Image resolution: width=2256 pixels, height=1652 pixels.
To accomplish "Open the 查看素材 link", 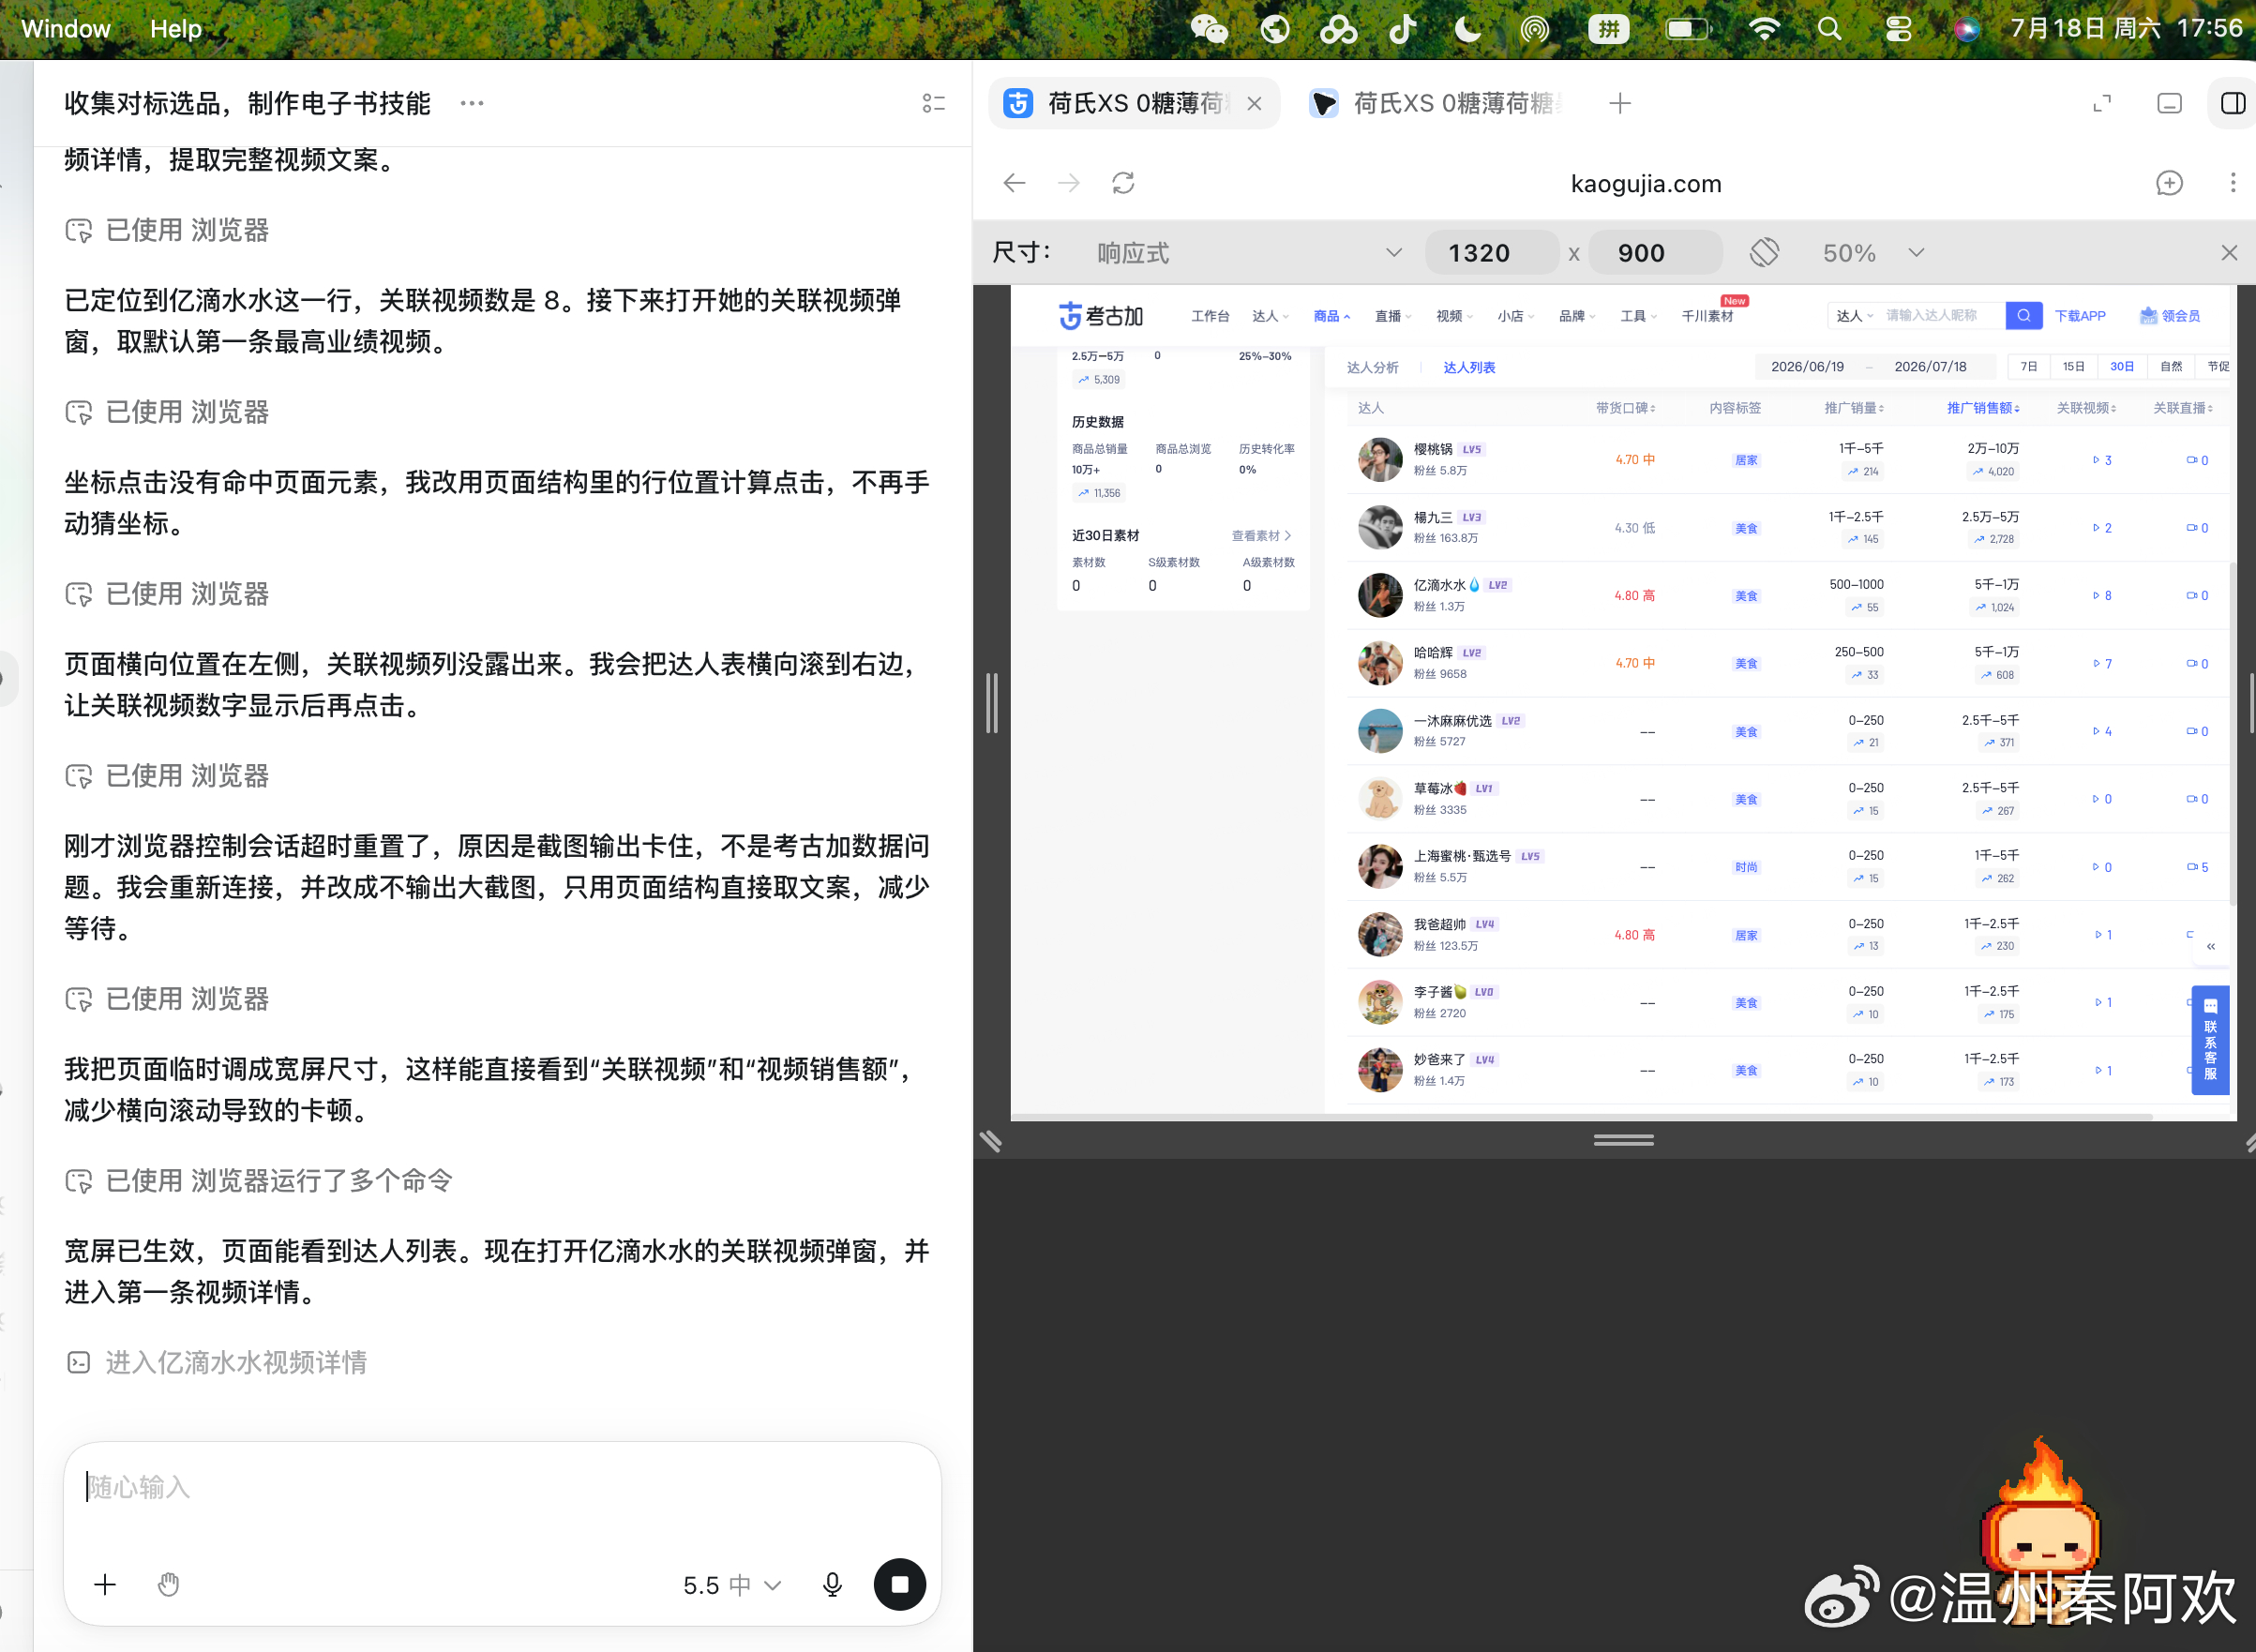I will pos(1261,536).
